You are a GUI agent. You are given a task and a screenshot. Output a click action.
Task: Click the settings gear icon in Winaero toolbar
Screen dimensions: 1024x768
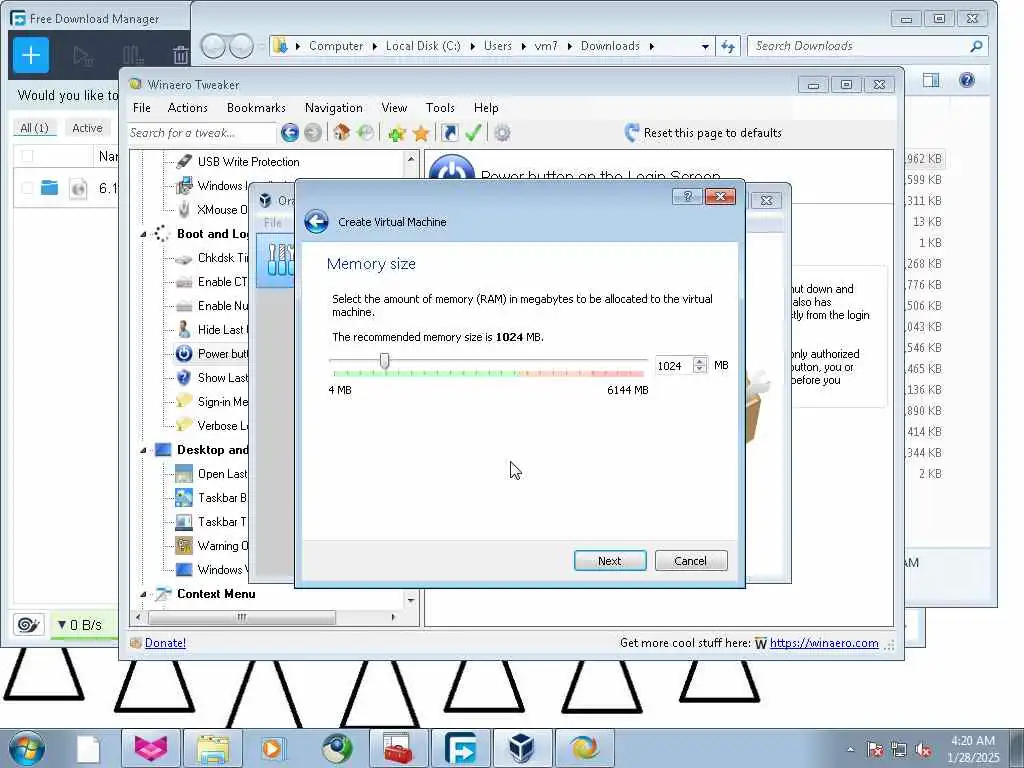[502, 133]
